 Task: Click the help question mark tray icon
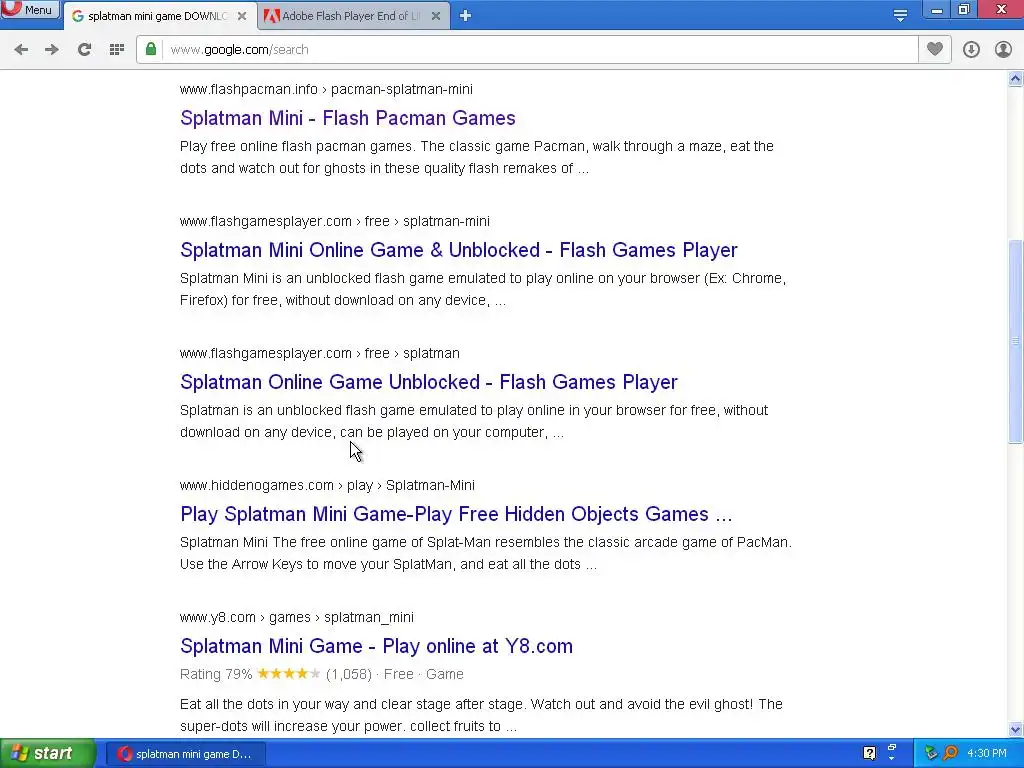869,753
